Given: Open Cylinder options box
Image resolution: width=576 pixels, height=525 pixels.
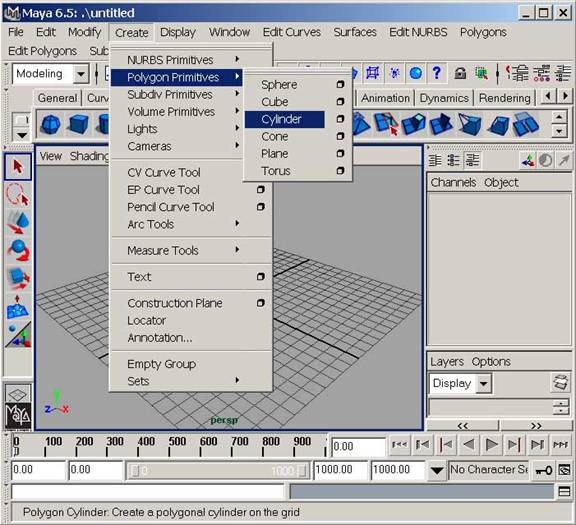Looking at the screenshot, I should [x=340, y=119].
